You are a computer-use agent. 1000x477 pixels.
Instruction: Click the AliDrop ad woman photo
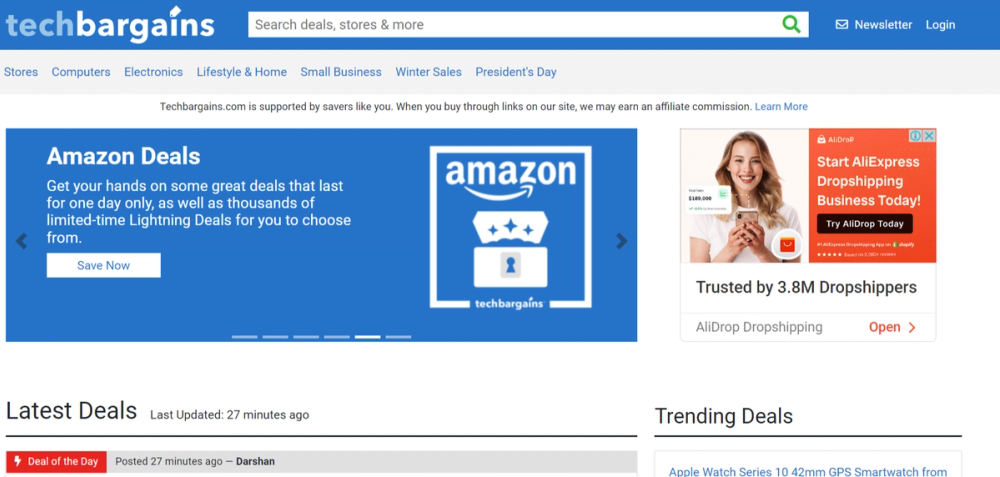click(744, 196)
